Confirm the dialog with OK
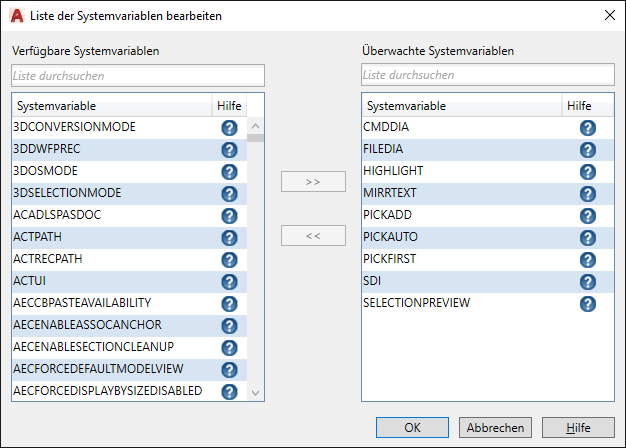The image size is (626, 448). tap(412, 427)
